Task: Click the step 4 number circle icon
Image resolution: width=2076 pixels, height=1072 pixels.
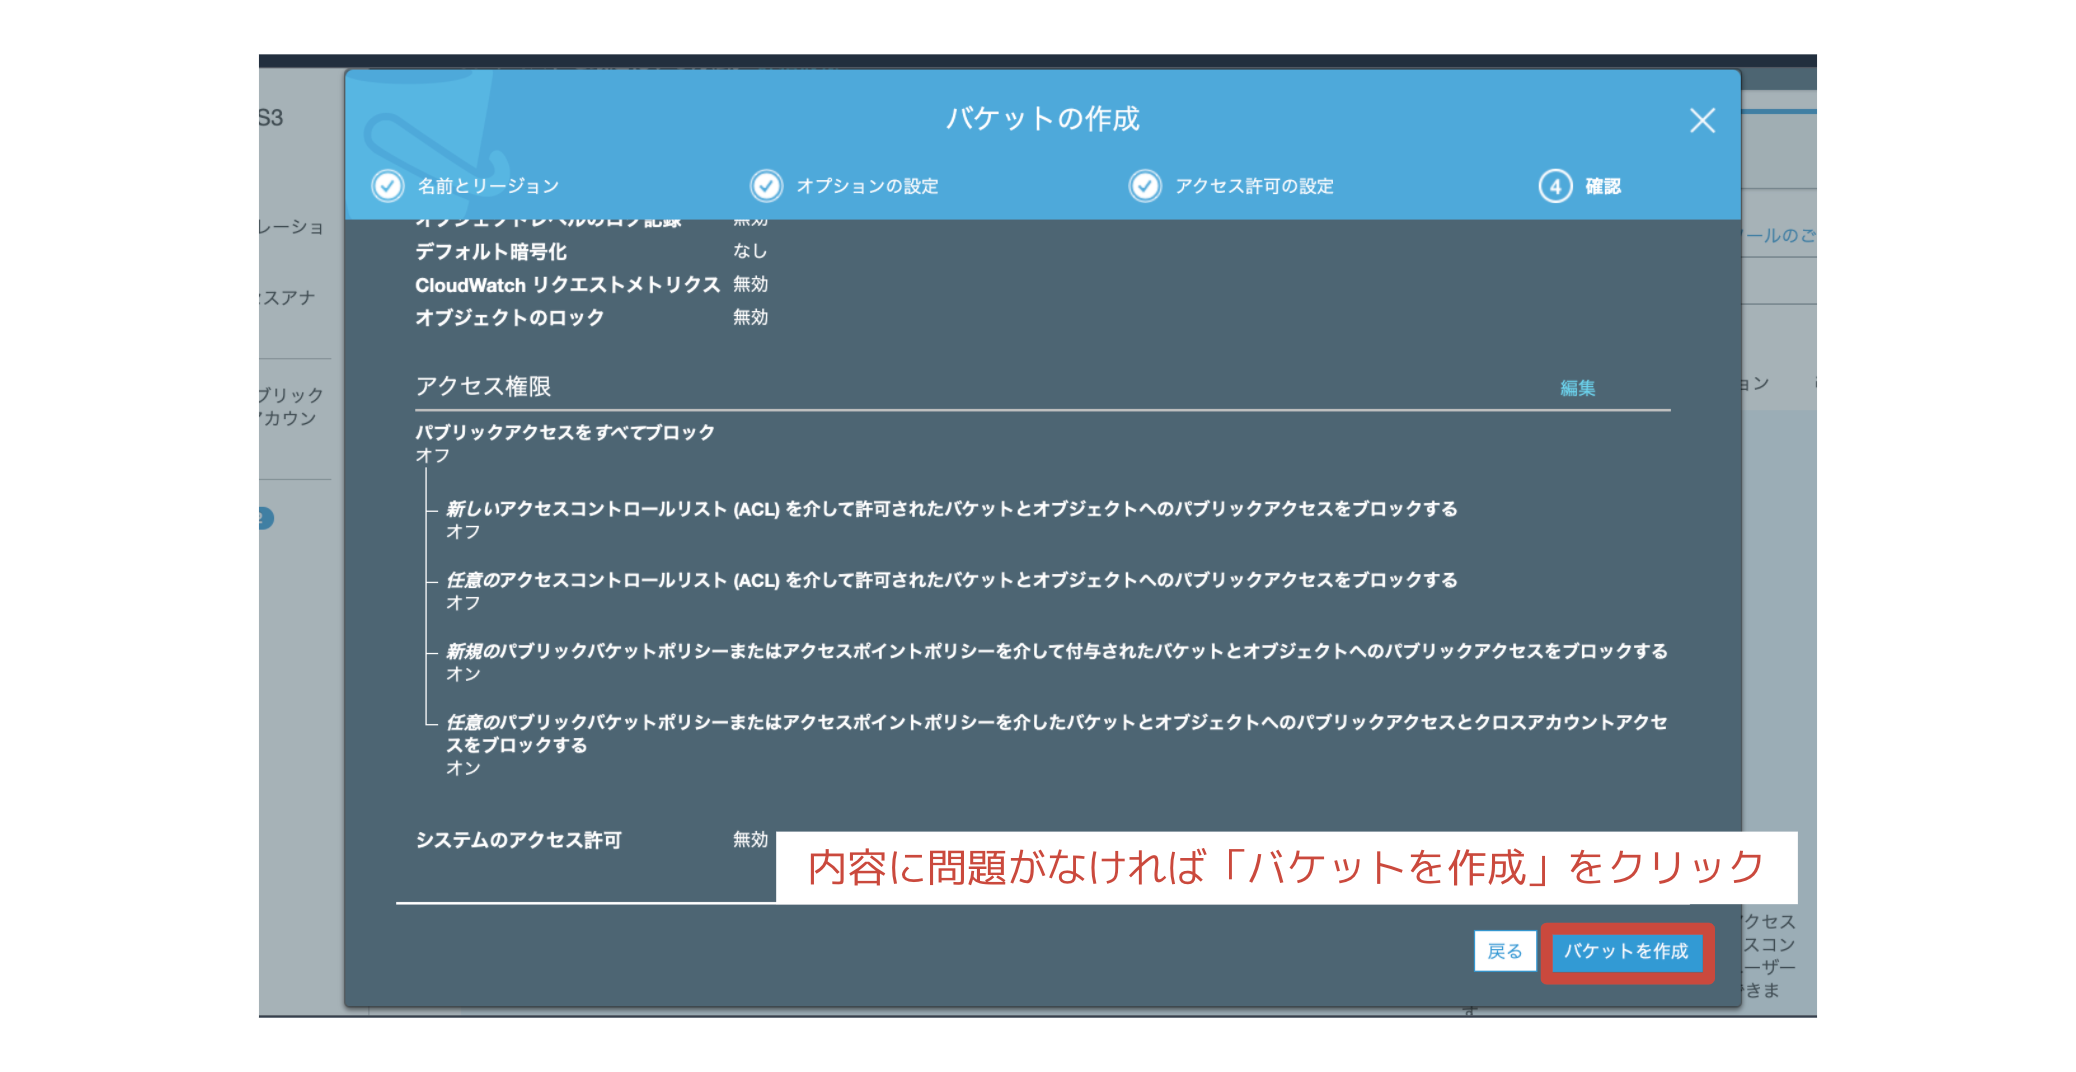Action: [1555, 186]
